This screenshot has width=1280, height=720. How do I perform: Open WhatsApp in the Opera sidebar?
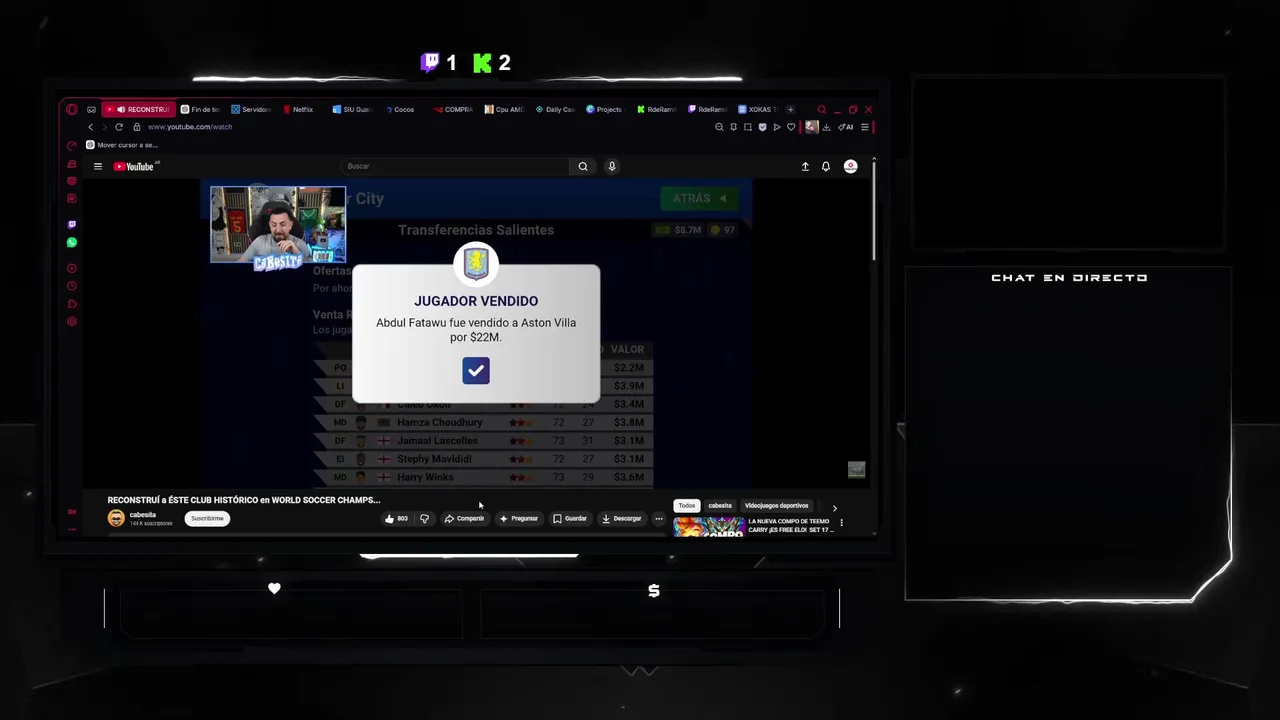tap(71, 242)
